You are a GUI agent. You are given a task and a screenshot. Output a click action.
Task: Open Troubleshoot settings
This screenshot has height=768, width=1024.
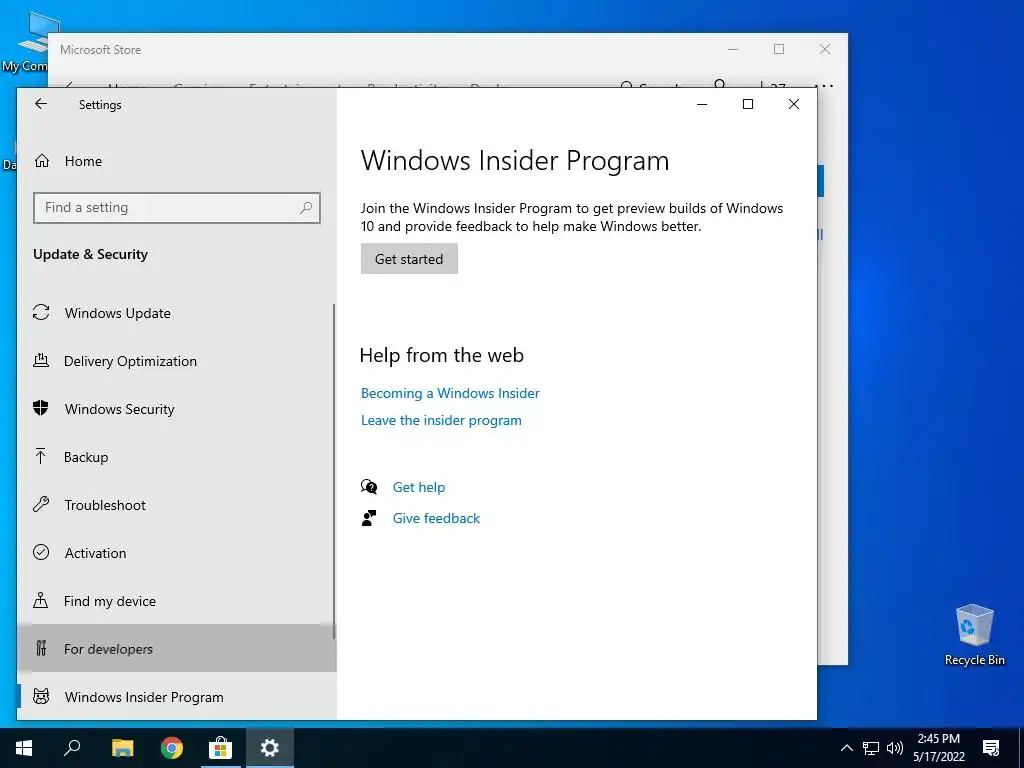(x=176, y=505)
